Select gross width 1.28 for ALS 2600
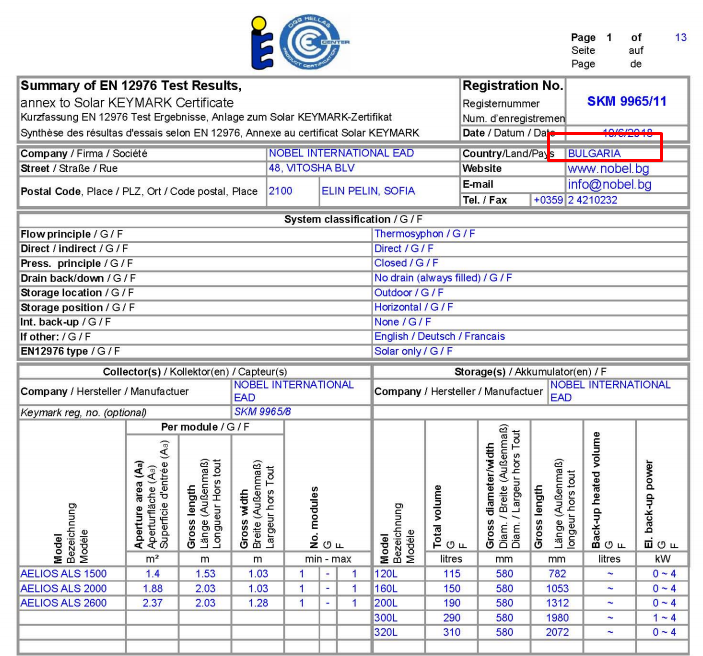 pos(258,603)
